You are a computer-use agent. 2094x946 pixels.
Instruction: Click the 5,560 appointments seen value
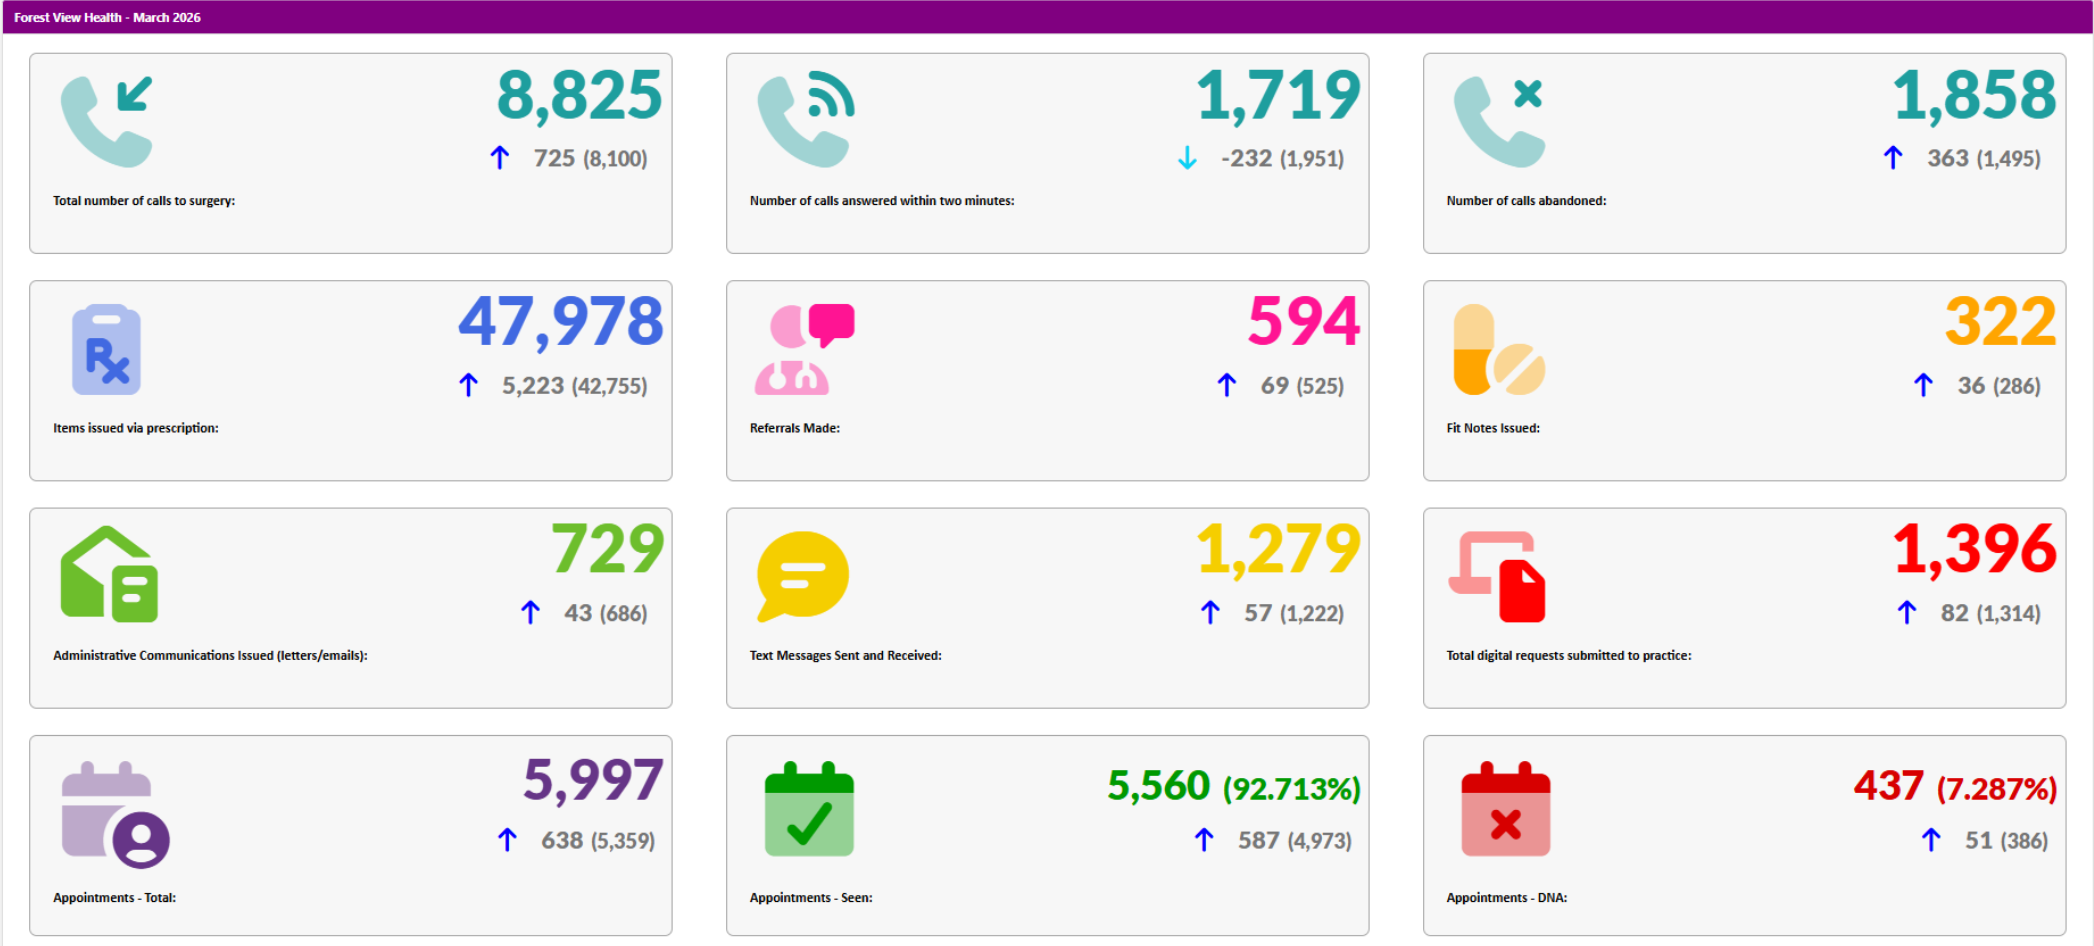tap(1158, 786)
